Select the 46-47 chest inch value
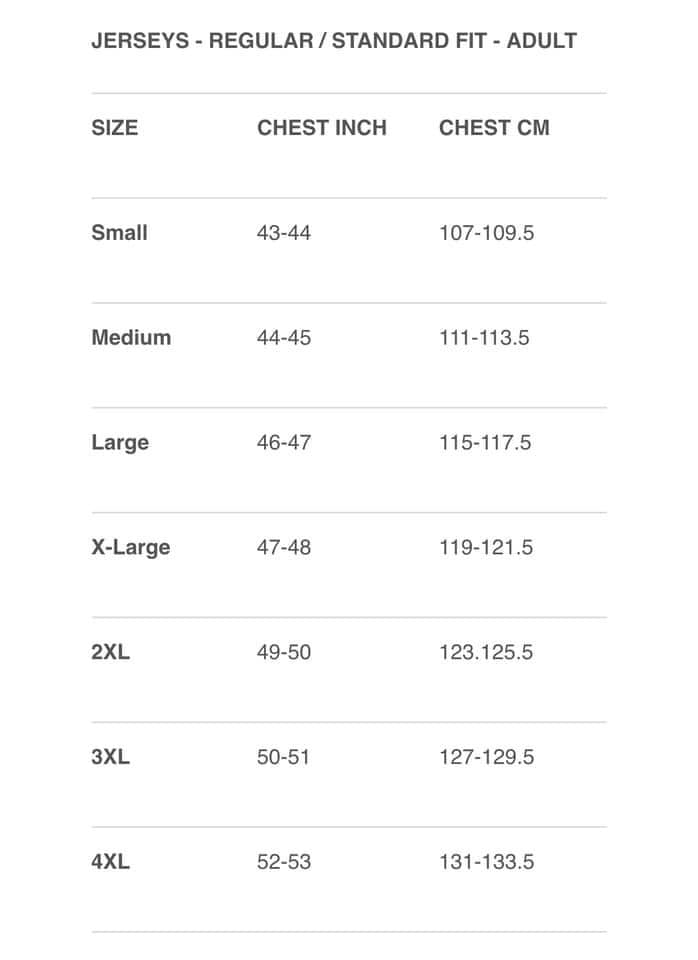 pyautogui.click(x=283, y=442)
